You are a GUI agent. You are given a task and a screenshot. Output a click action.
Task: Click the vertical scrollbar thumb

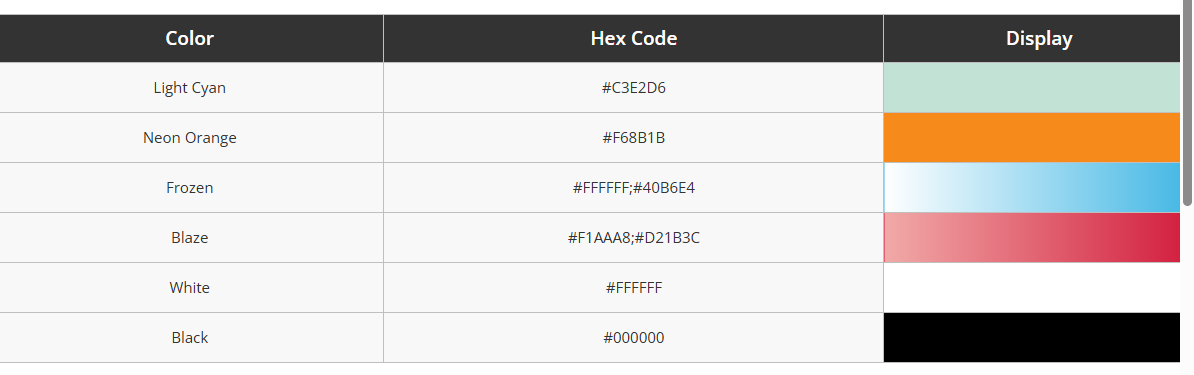pos(1187,103)
